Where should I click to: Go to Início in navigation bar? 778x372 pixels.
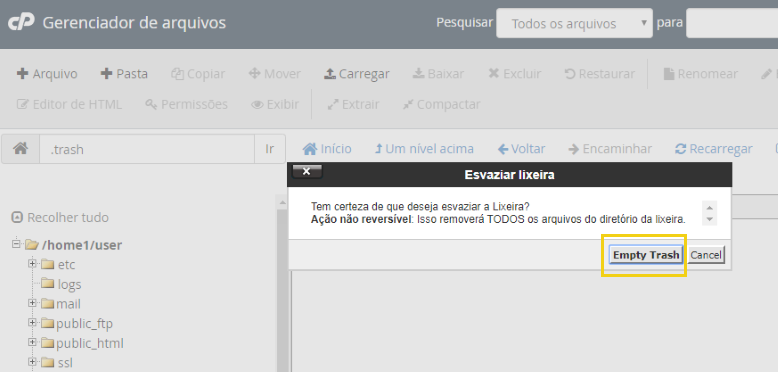tap(327, 149)
